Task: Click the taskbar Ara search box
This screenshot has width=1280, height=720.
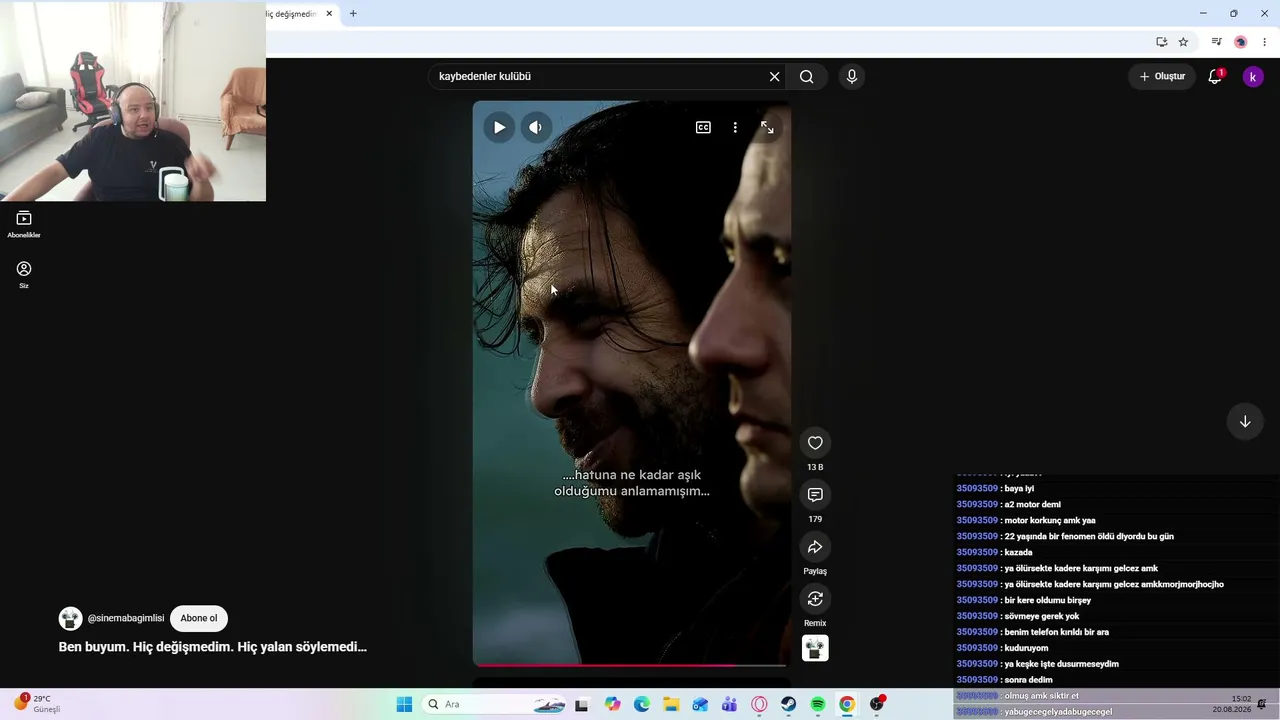Action: (494, 704)
